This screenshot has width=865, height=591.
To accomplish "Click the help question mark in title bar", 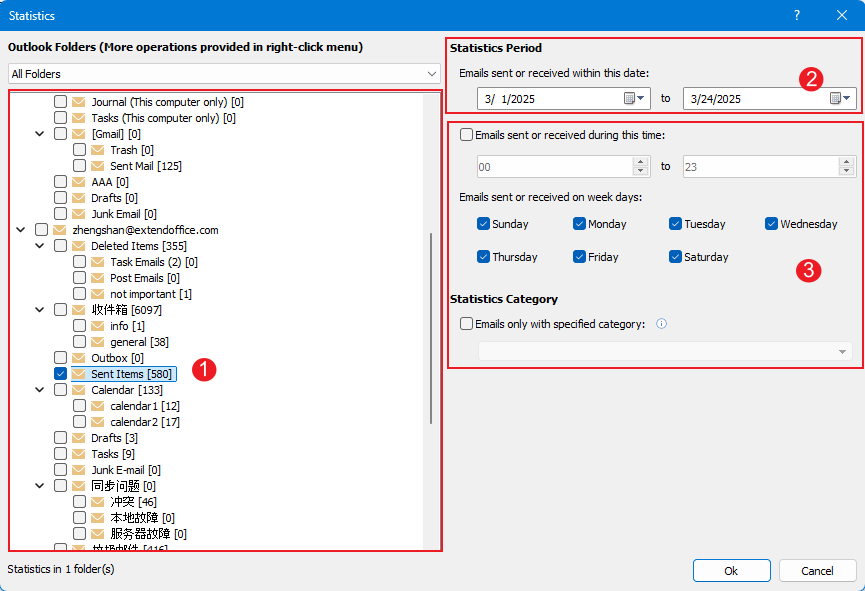I will point(797,15).
